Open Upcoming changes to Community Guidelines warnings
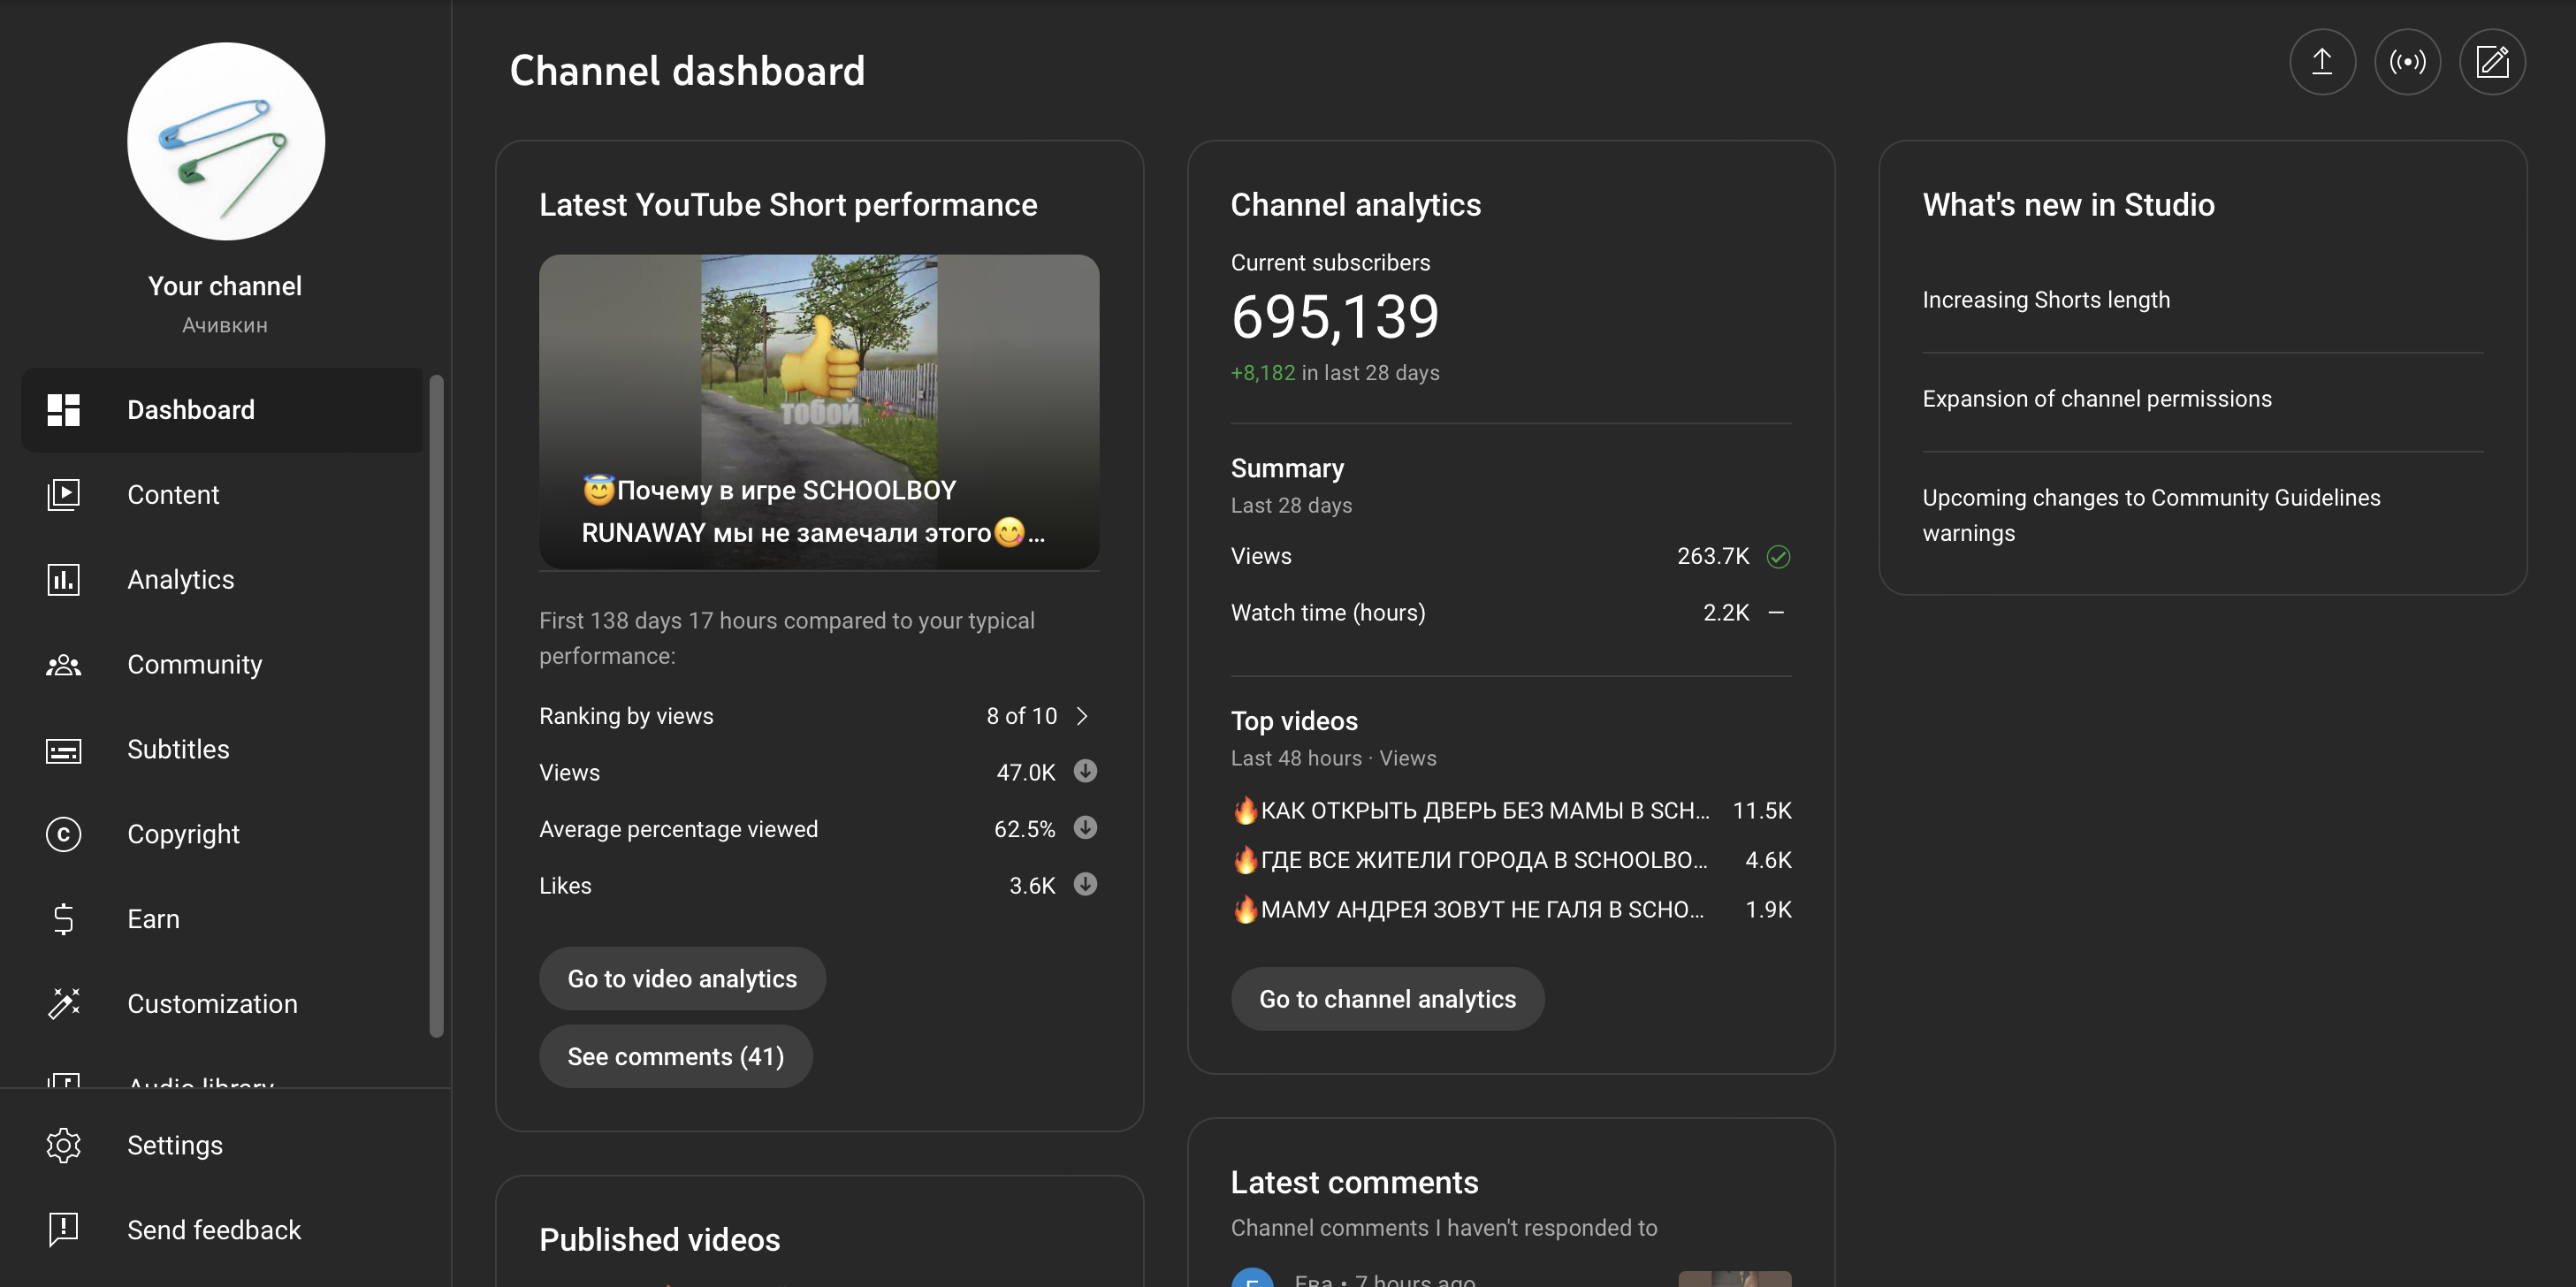Screen dimensions: 2576x1287 [2152, 516]
